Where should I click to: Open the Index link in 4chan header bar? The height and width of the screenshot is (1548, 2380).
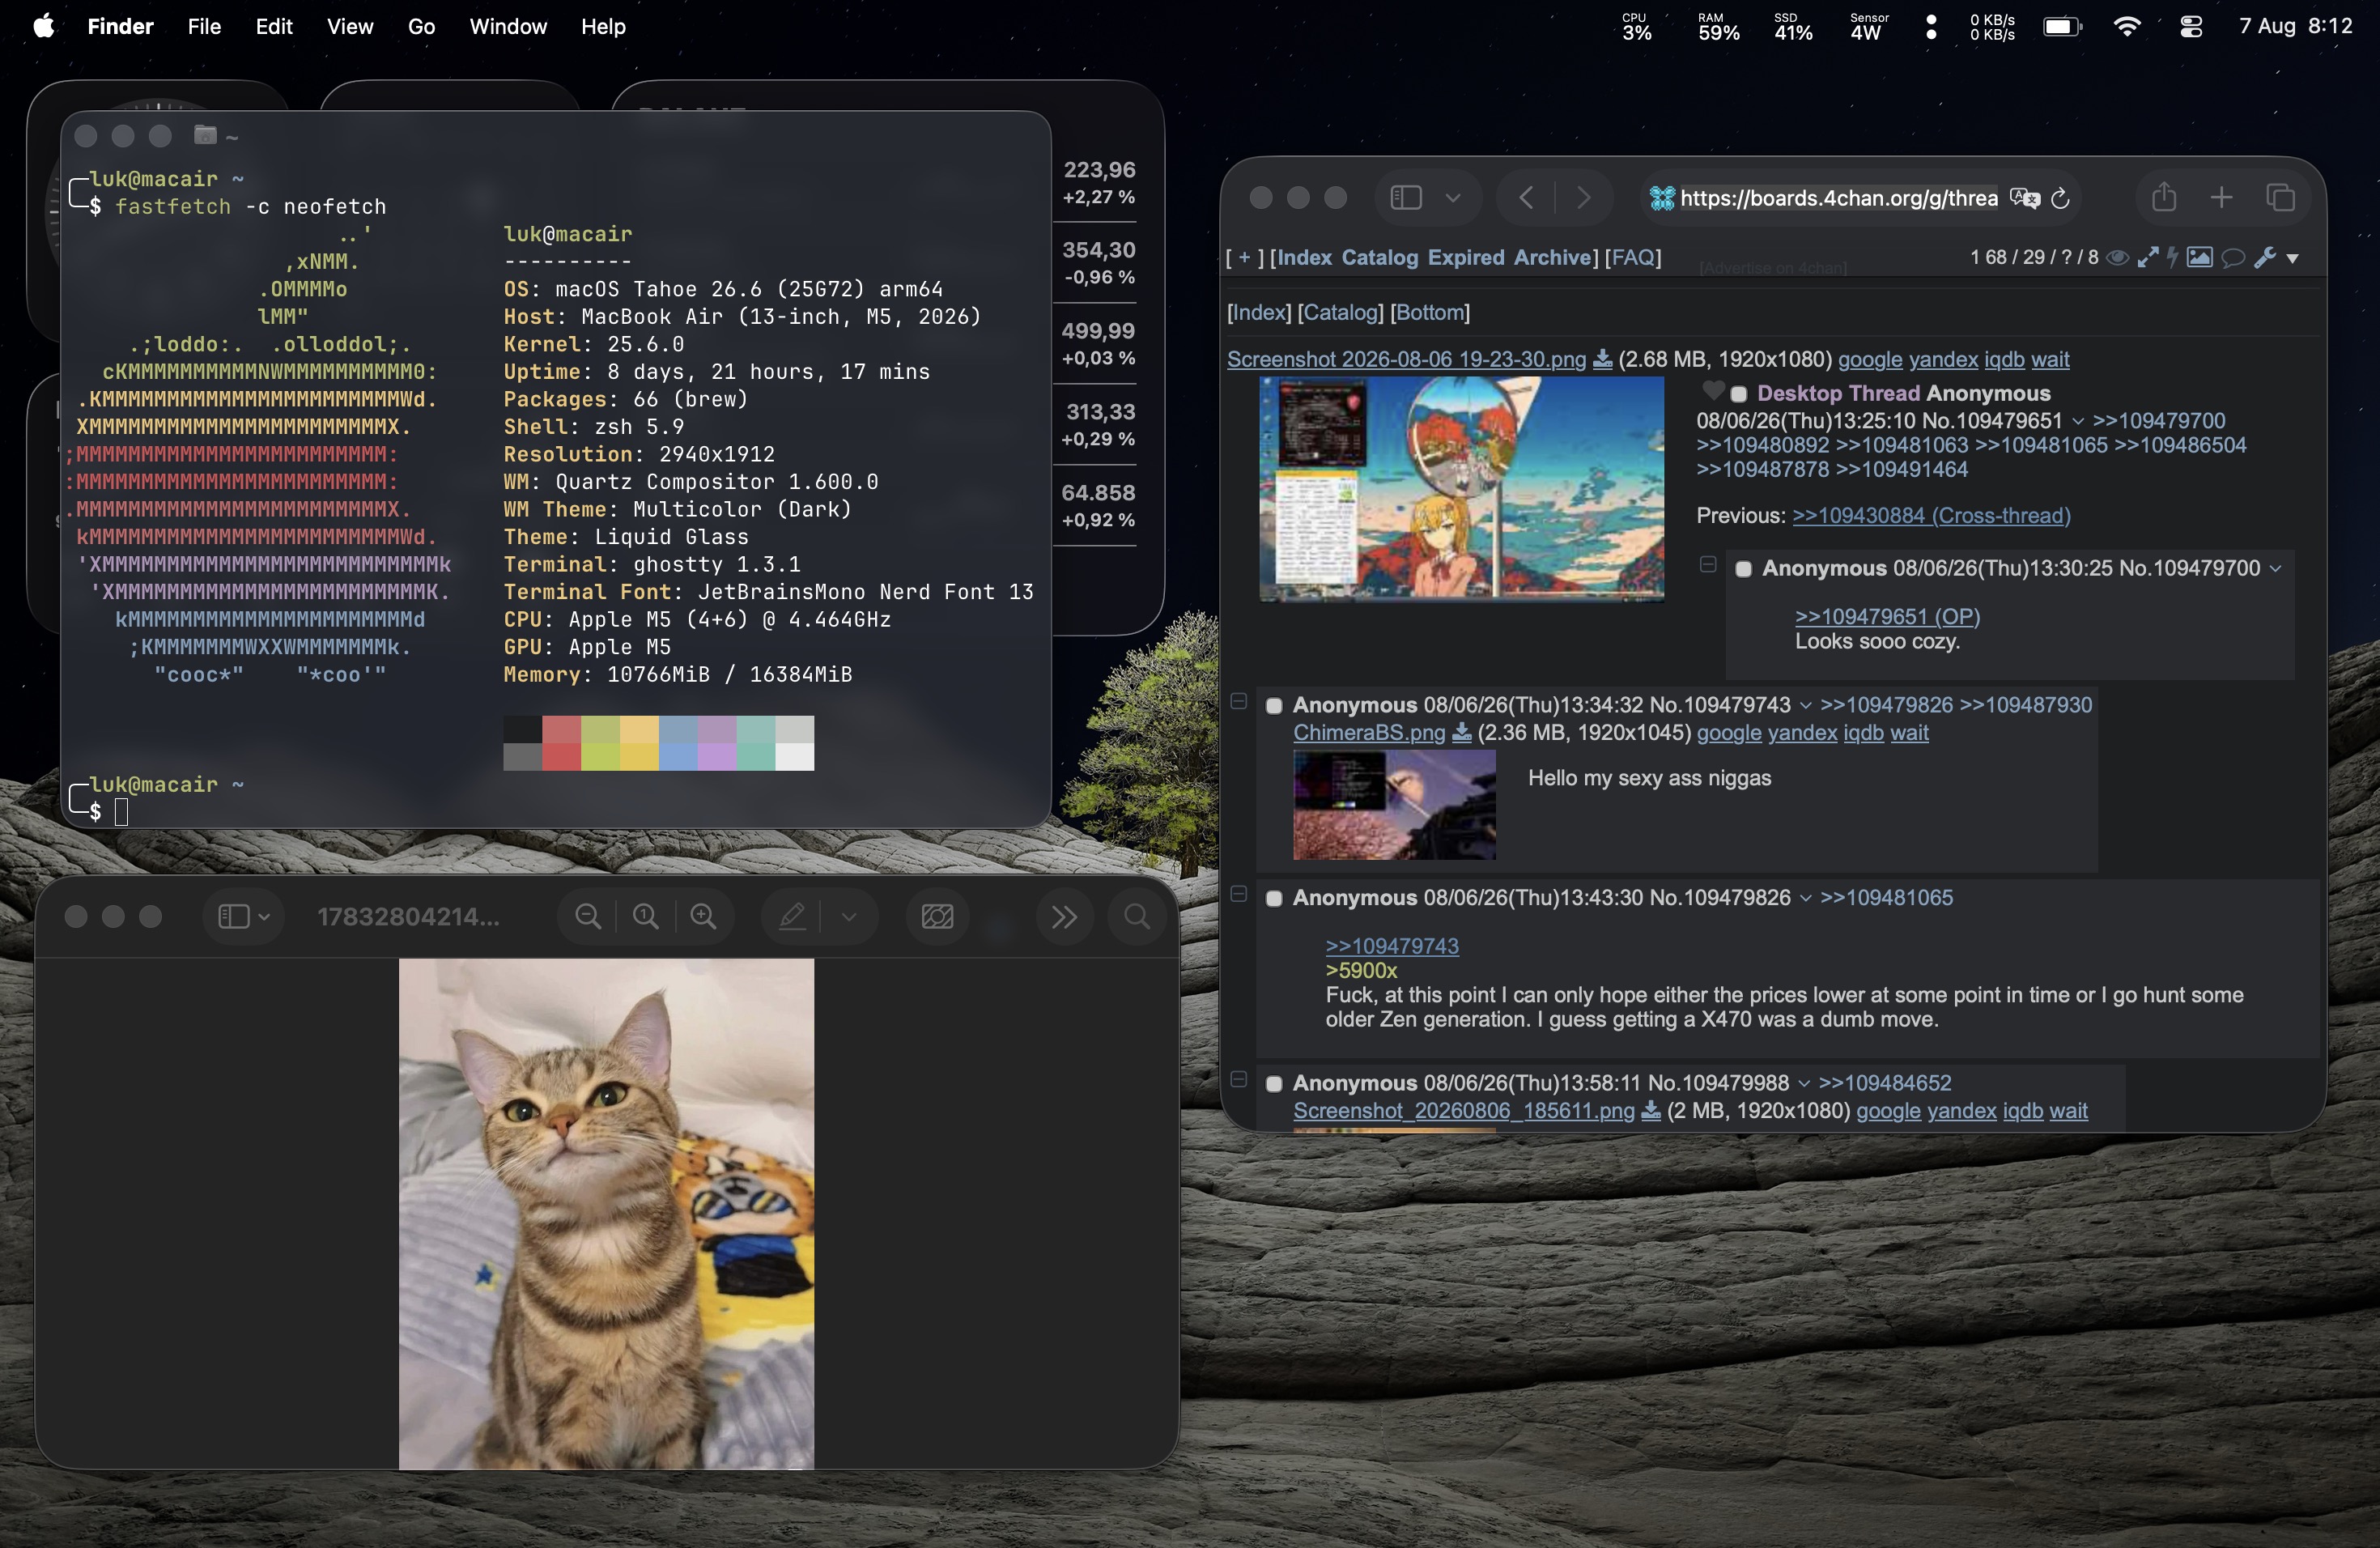coord(1304,257)
